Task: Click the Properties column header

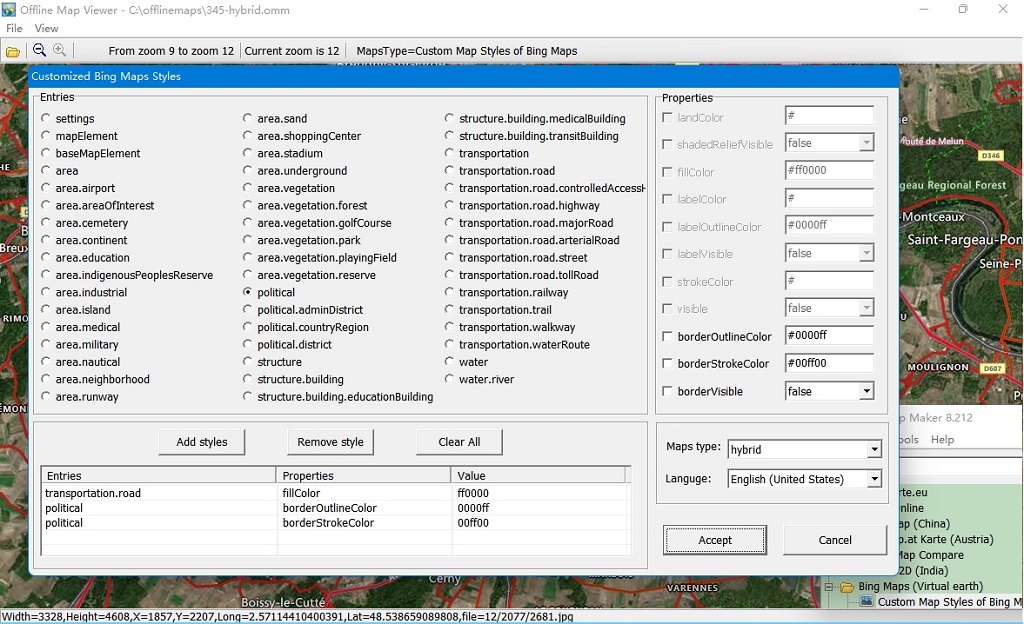Action: 364,475
